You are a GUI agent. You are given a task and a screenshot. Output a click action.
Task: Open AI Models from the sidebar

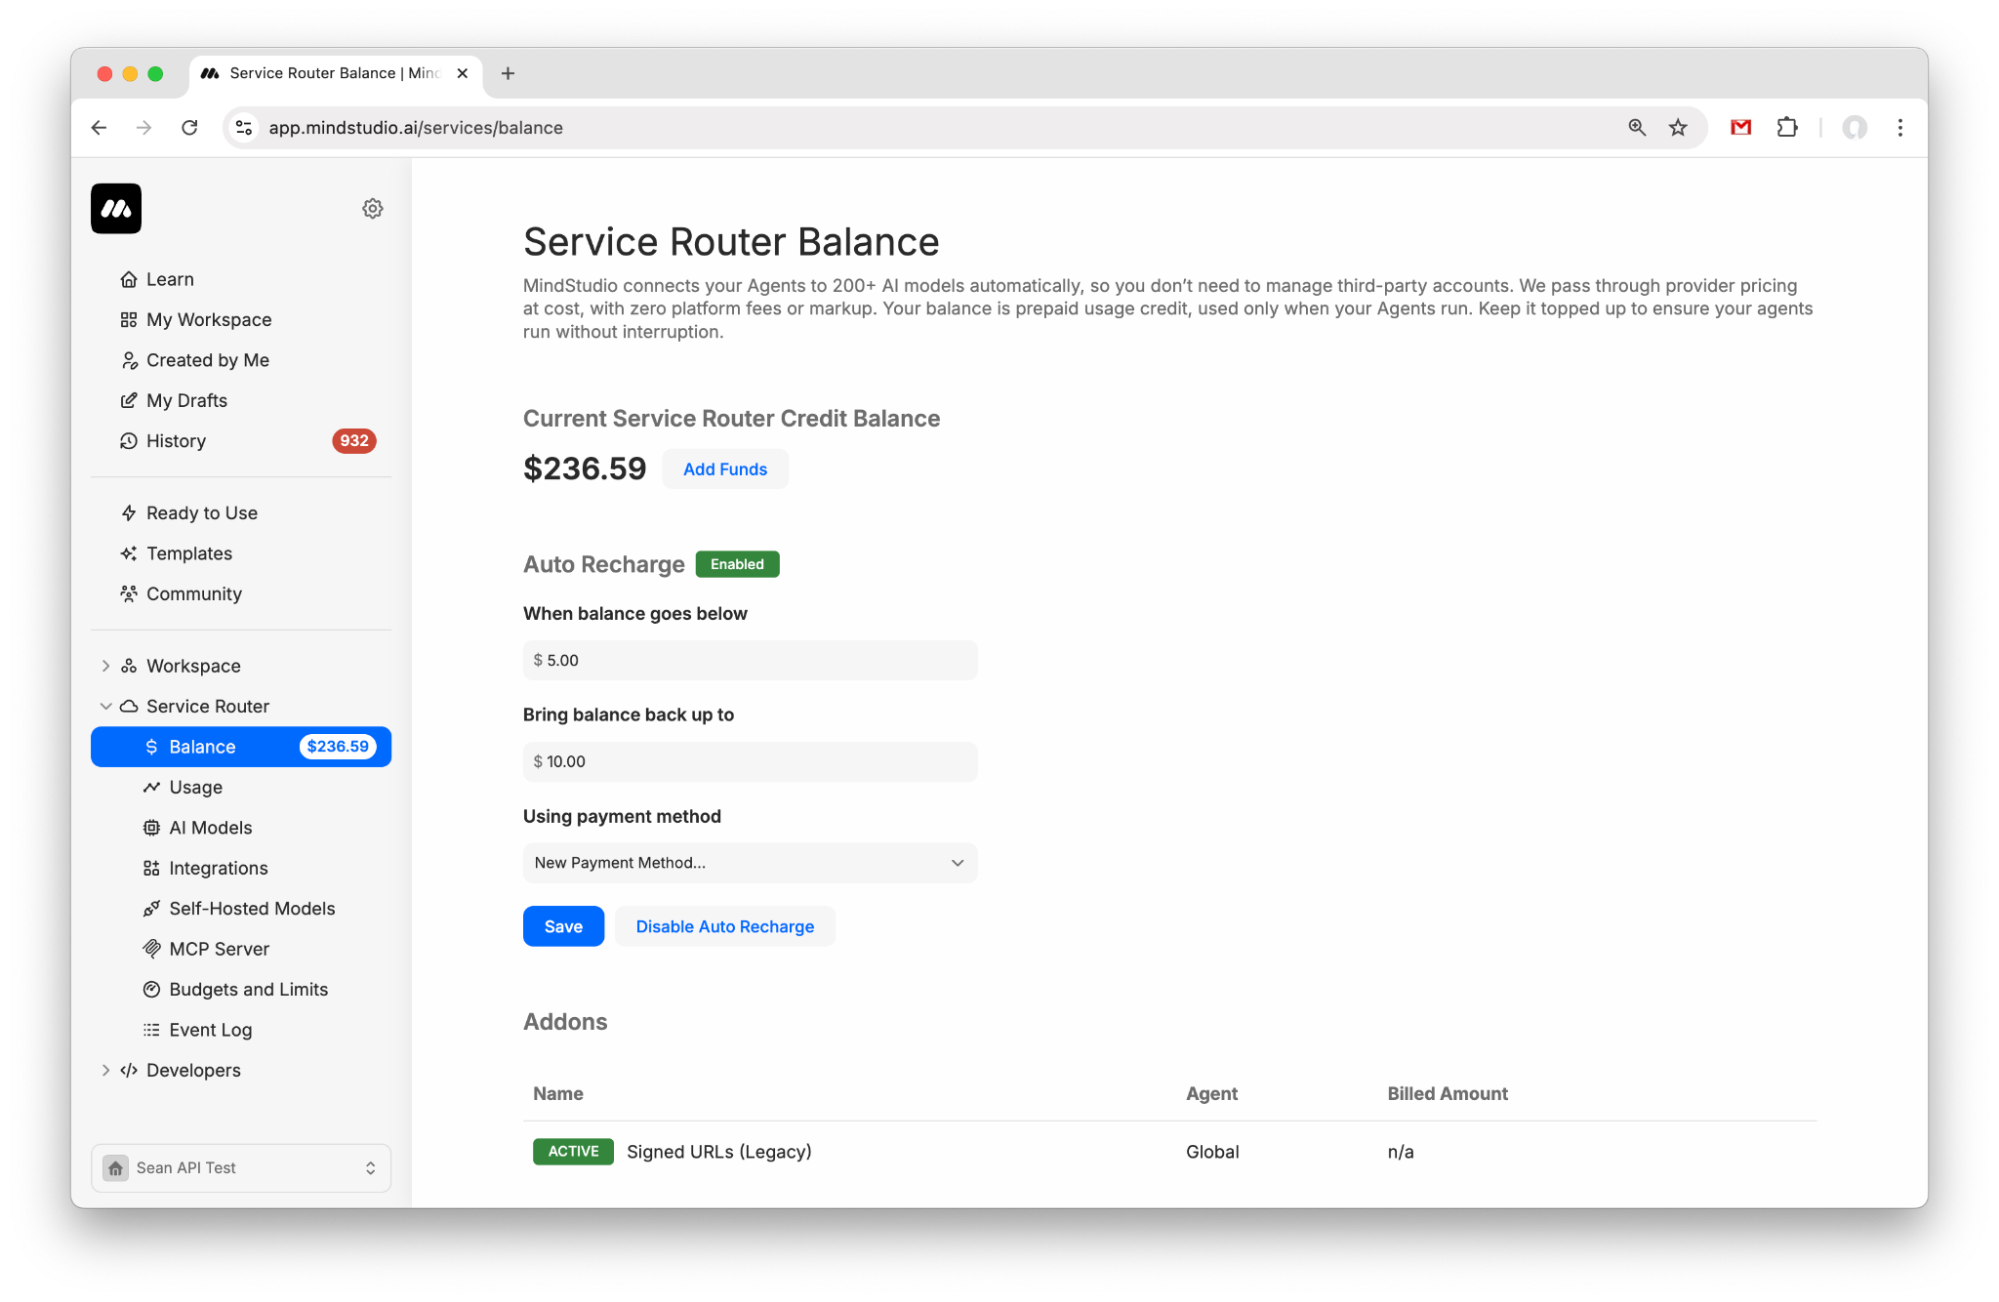[210, 827]
